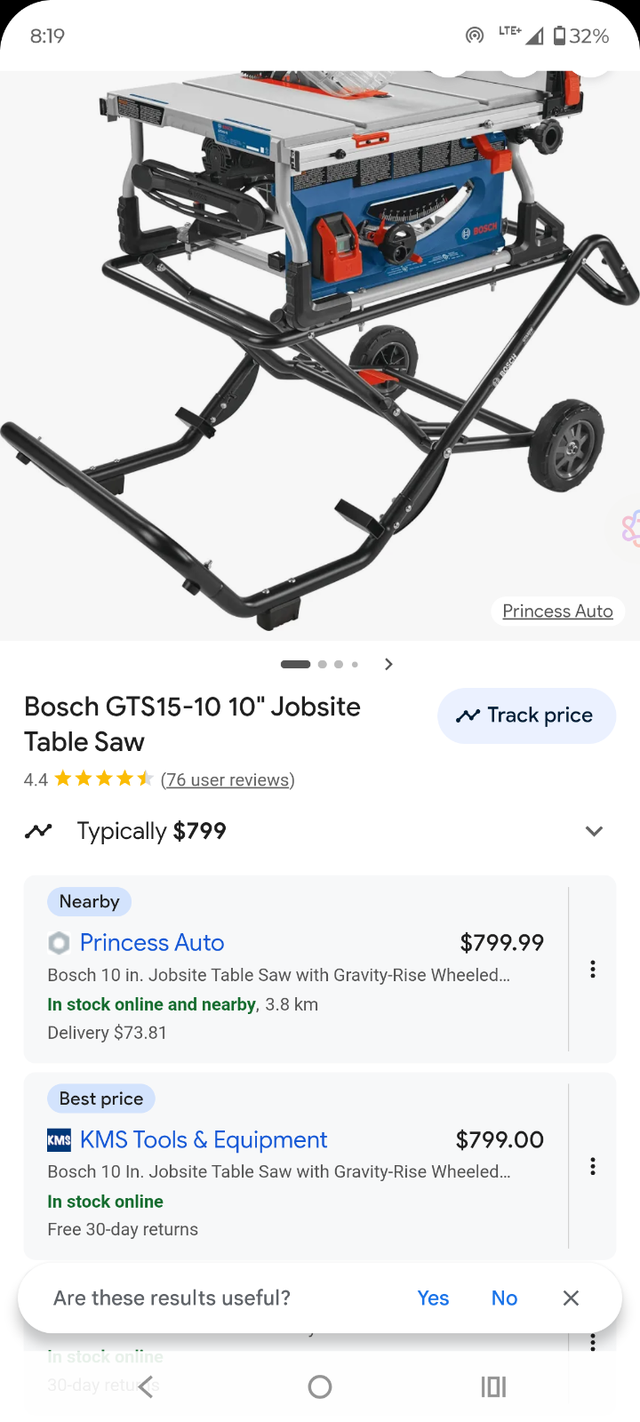640x1422 pixels.
Task: Answer Yes to results useful prompt
Action: [433, 1298]
